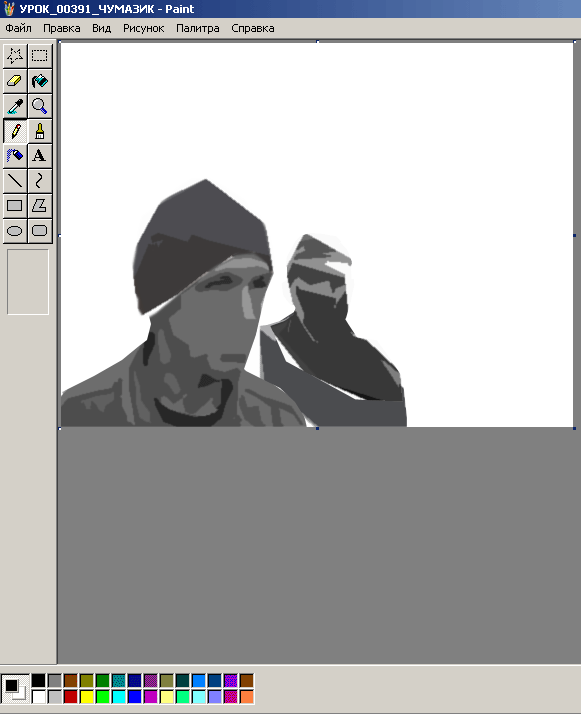Select the Magnifier tool

pos(40,106)
